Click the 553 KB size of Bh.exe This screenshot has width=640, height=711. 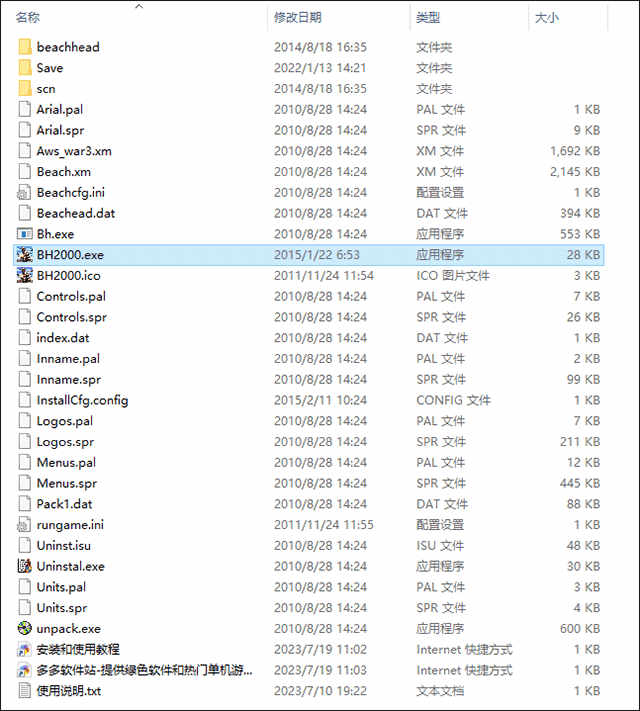580,234
